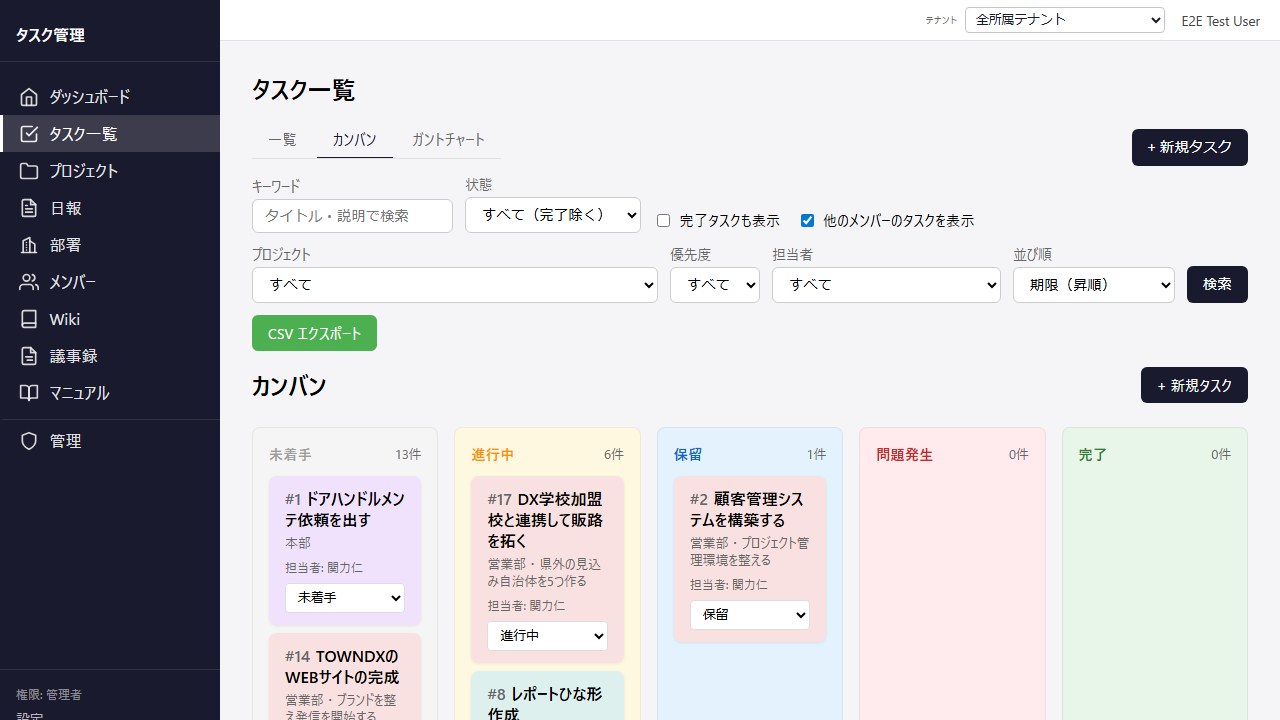Image resolution: width=1280 pixels, height=720 pixels.
Task: Click top 新規タスク button beside tabs
Action: click(x=1190, y=147)
